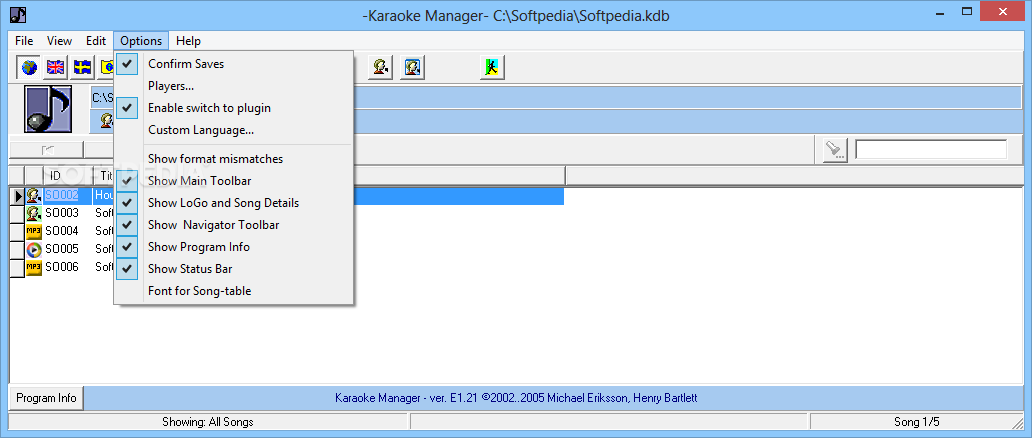This screenshot has width=1032, height=438.
Task: Click the flashlight search icon button
Action: (835, 150)
